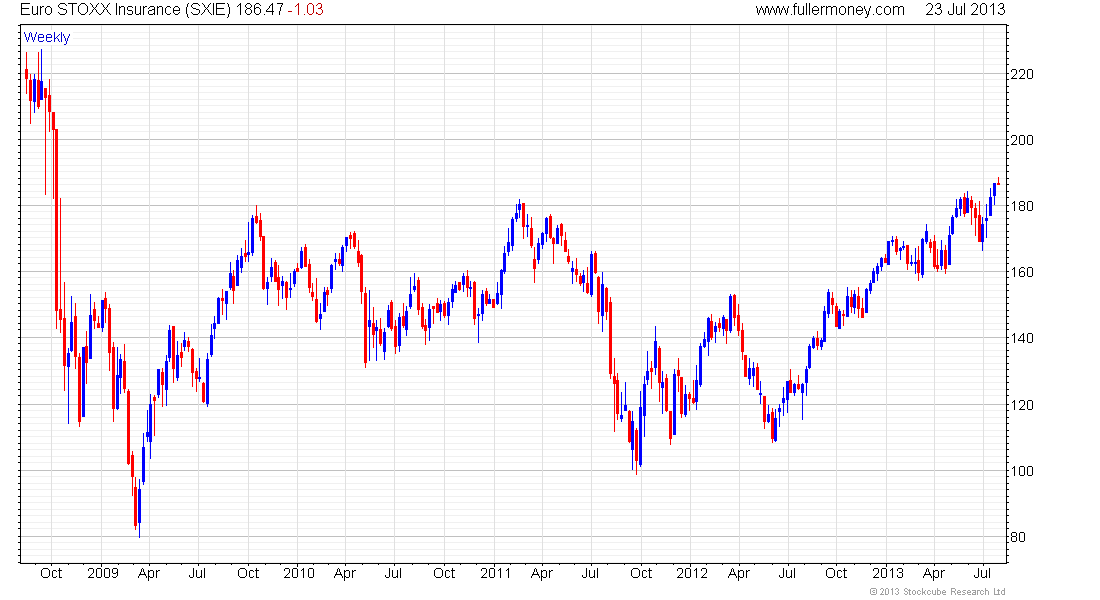The height and width of the screenshot is (600, 1100).
Task: Click the blue 'Weekly' interval label
Action: [x=47, y=37]
